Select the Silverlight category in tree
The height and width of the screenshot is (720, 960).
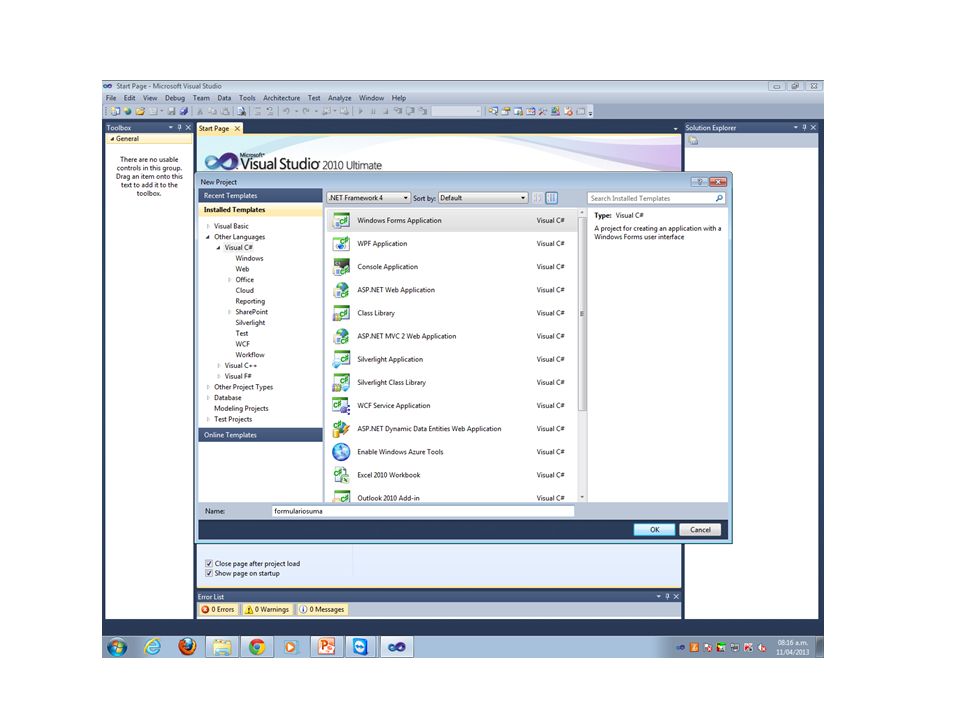[250, 323]
